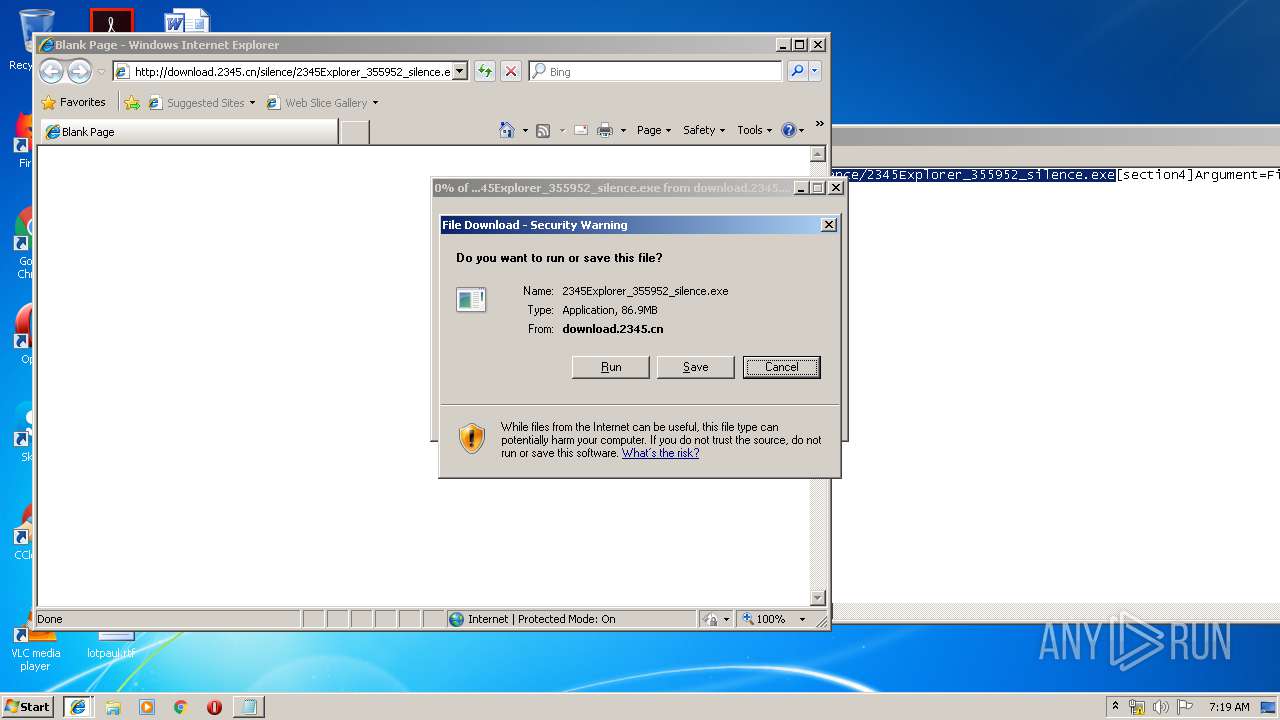
Task: Open the Page menu
Action: coord(654,130)
